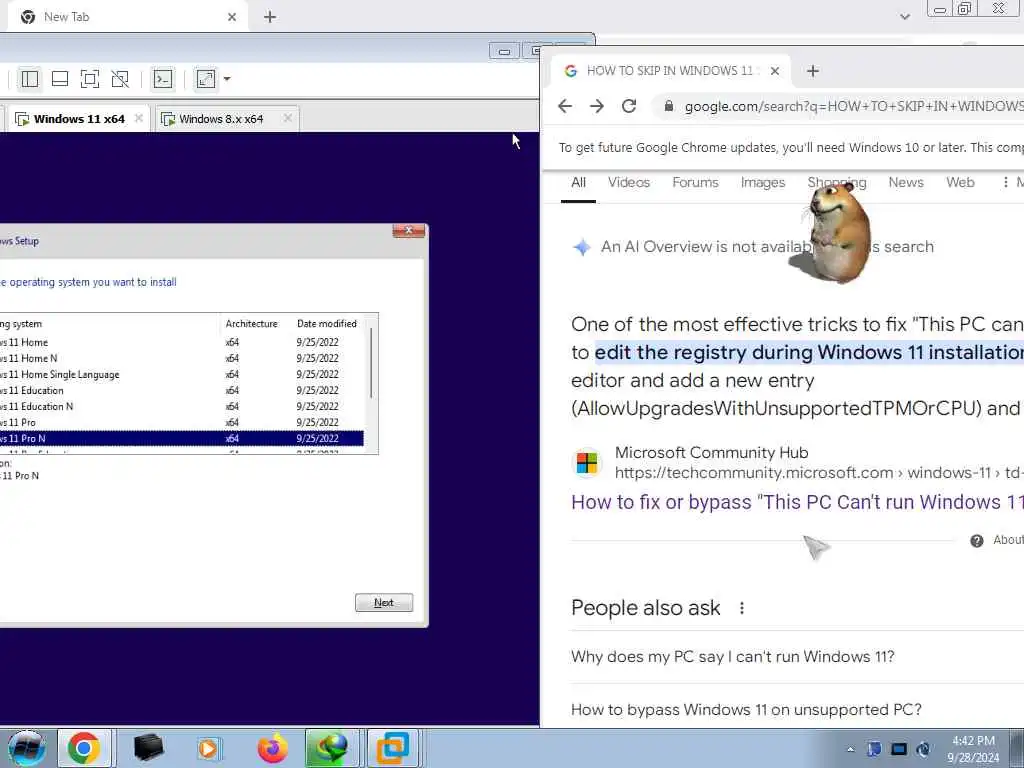
Task: Select Windows 11 Education N row
Action: (182, 406)
